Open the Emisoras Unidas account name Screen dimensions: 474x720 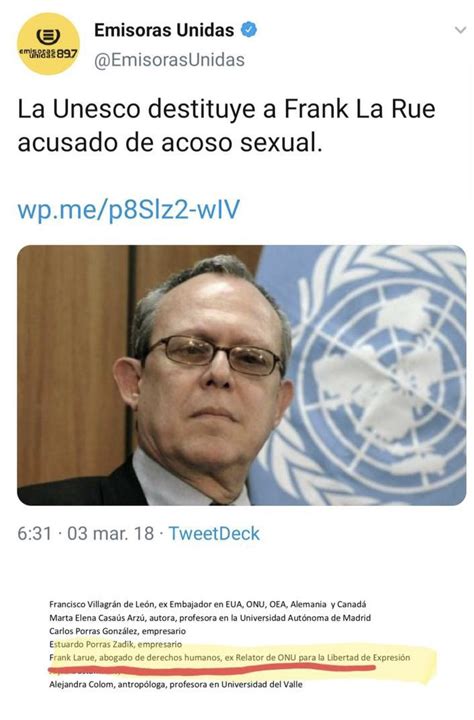pyautogui.click(x=164, y=30)
